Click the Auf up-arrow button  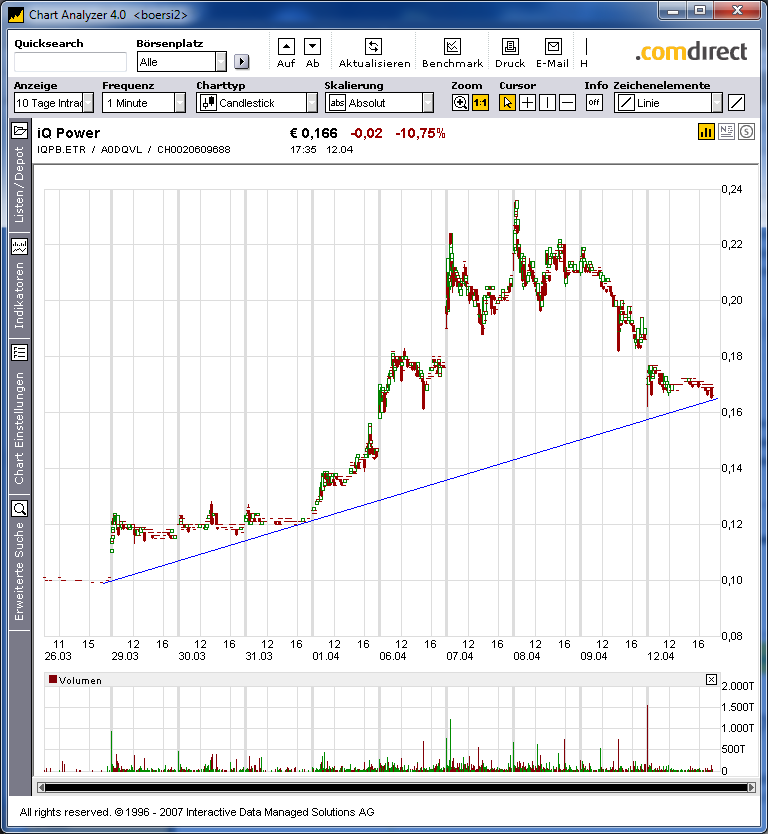[x=286, y=46]
